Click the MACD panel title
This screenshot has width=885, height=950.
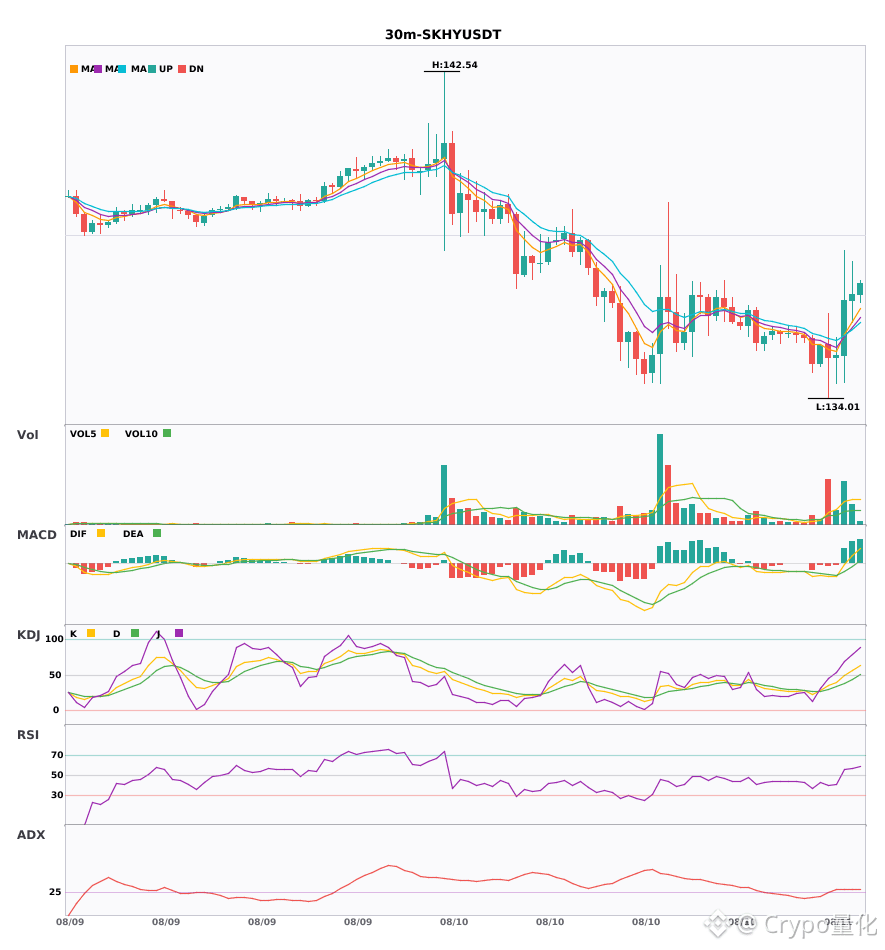[x=36, y=535]
